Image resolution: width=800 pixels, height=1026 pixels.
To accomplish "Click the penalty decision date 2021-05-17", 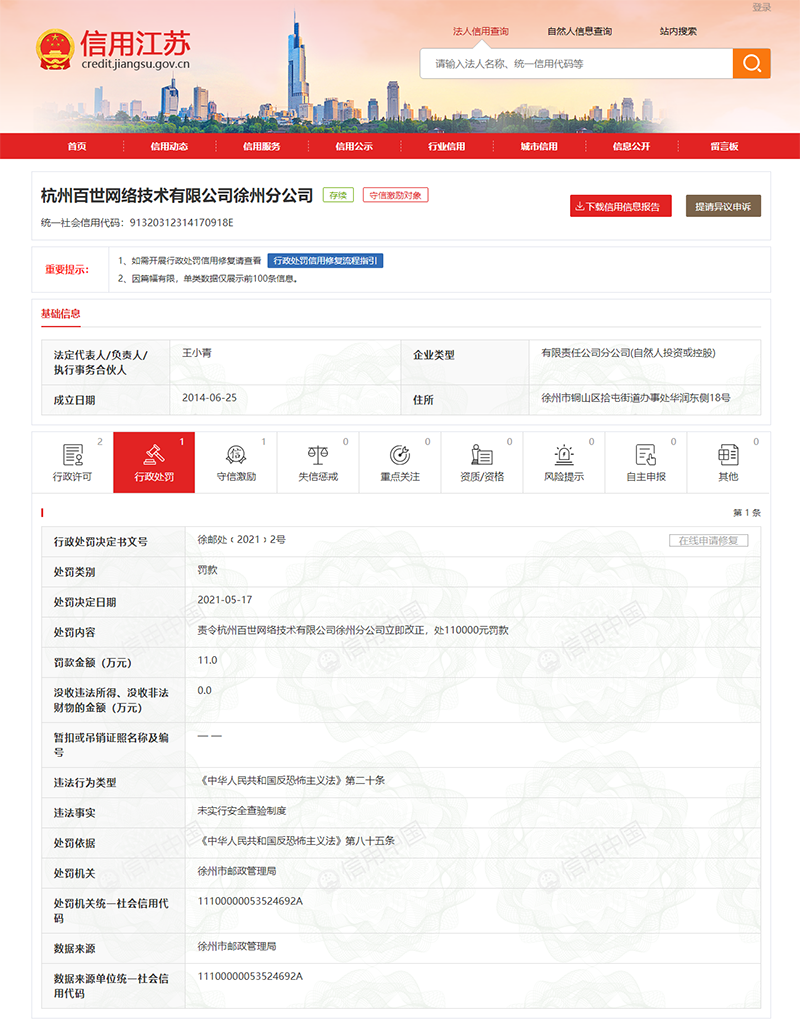I will click(225, 599).
